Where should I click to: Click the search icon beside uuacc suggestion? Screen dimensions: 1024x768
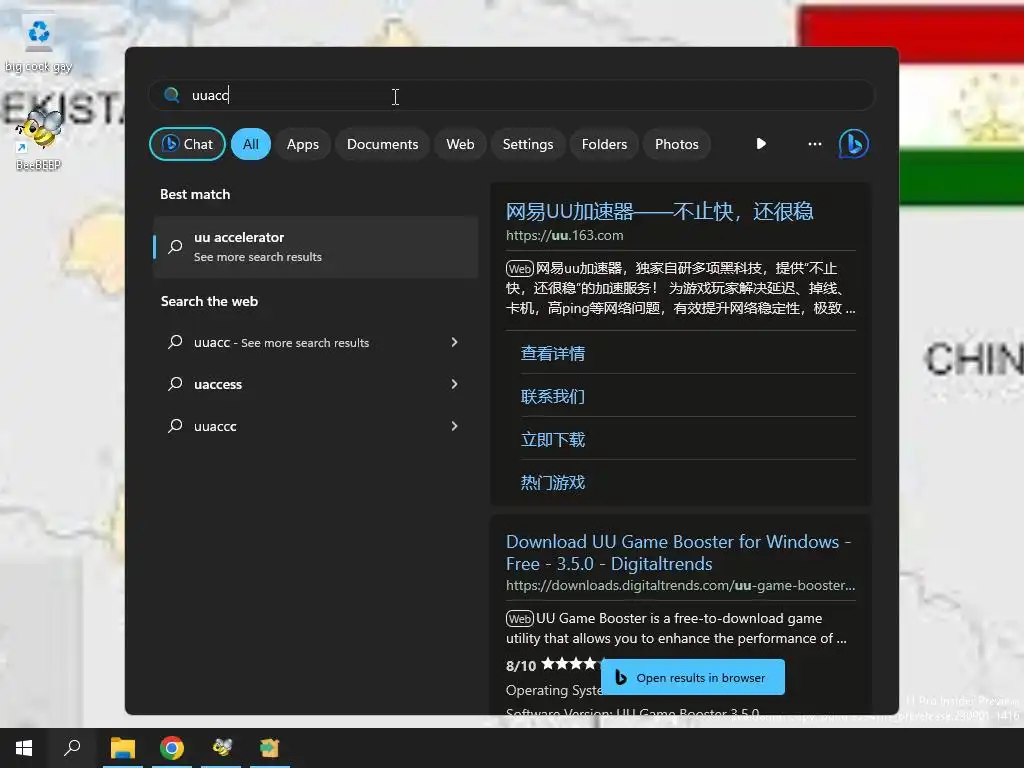pyautogui.click(x=175, y=342)
